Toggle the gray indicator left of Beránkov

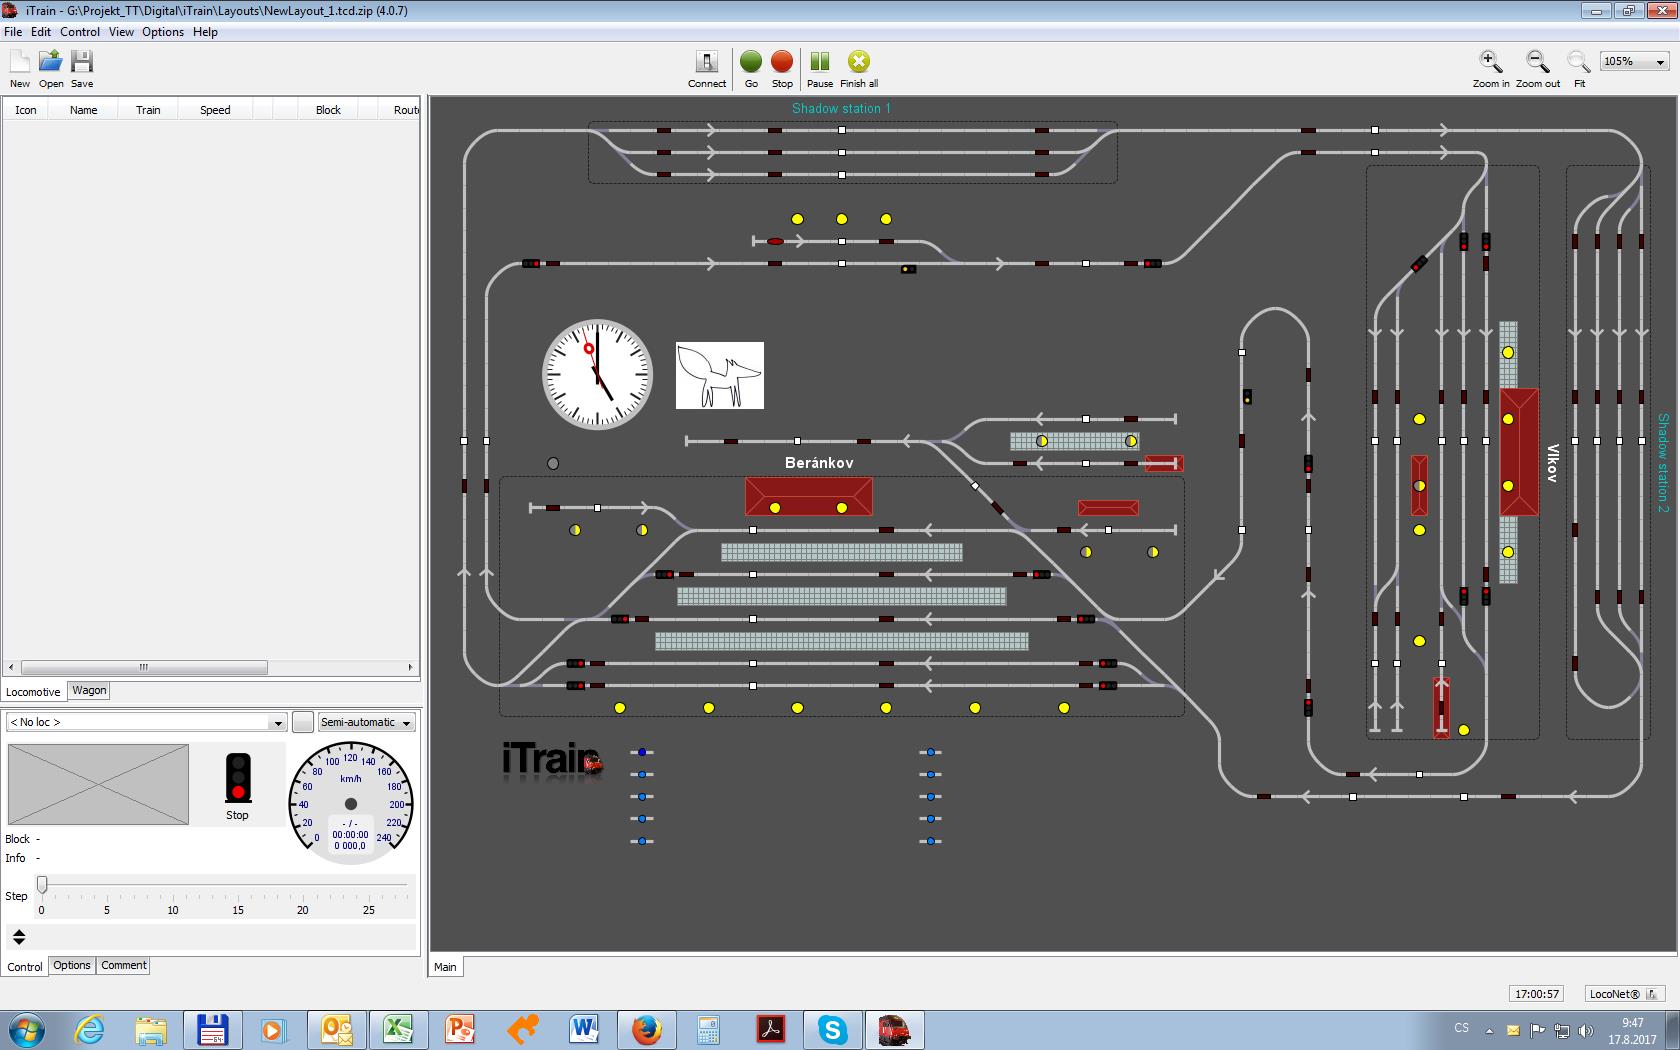tap(553, 463)
